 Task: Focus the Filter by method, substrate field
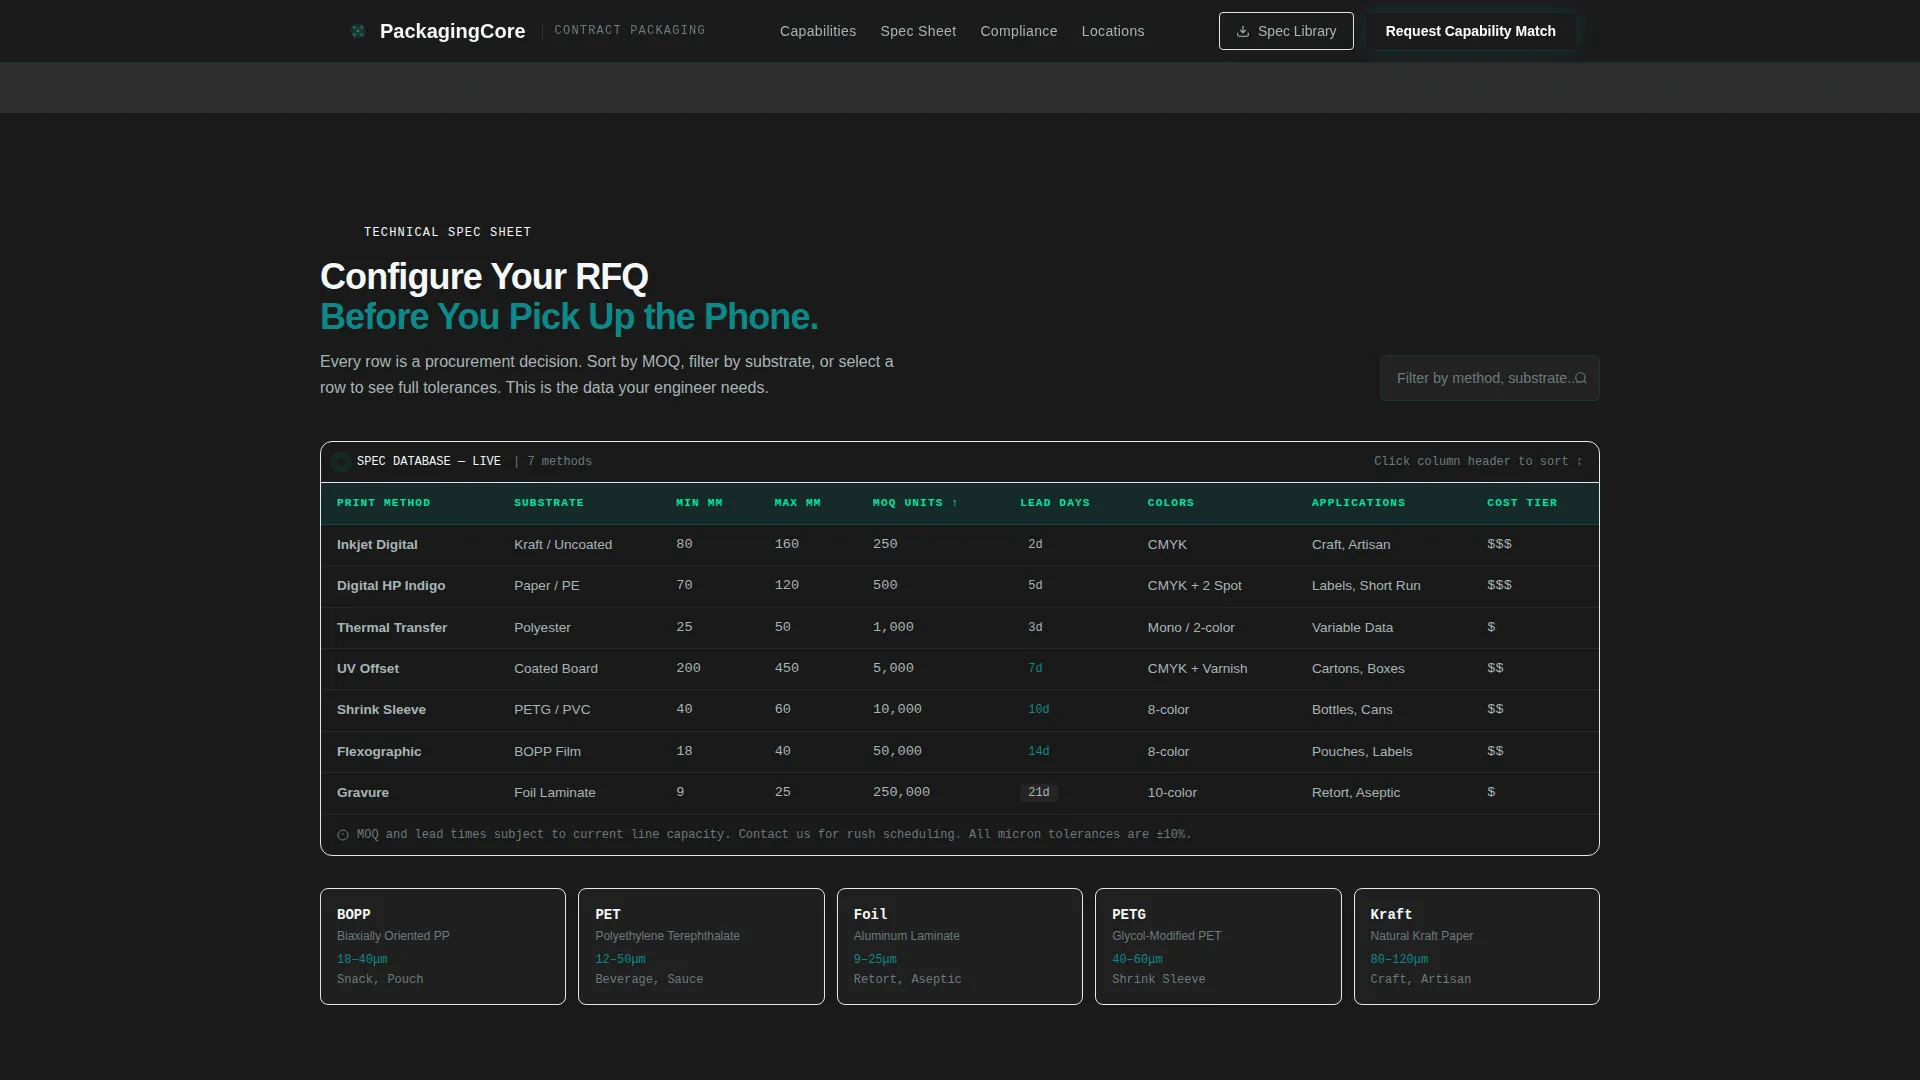click(1489, 378)
